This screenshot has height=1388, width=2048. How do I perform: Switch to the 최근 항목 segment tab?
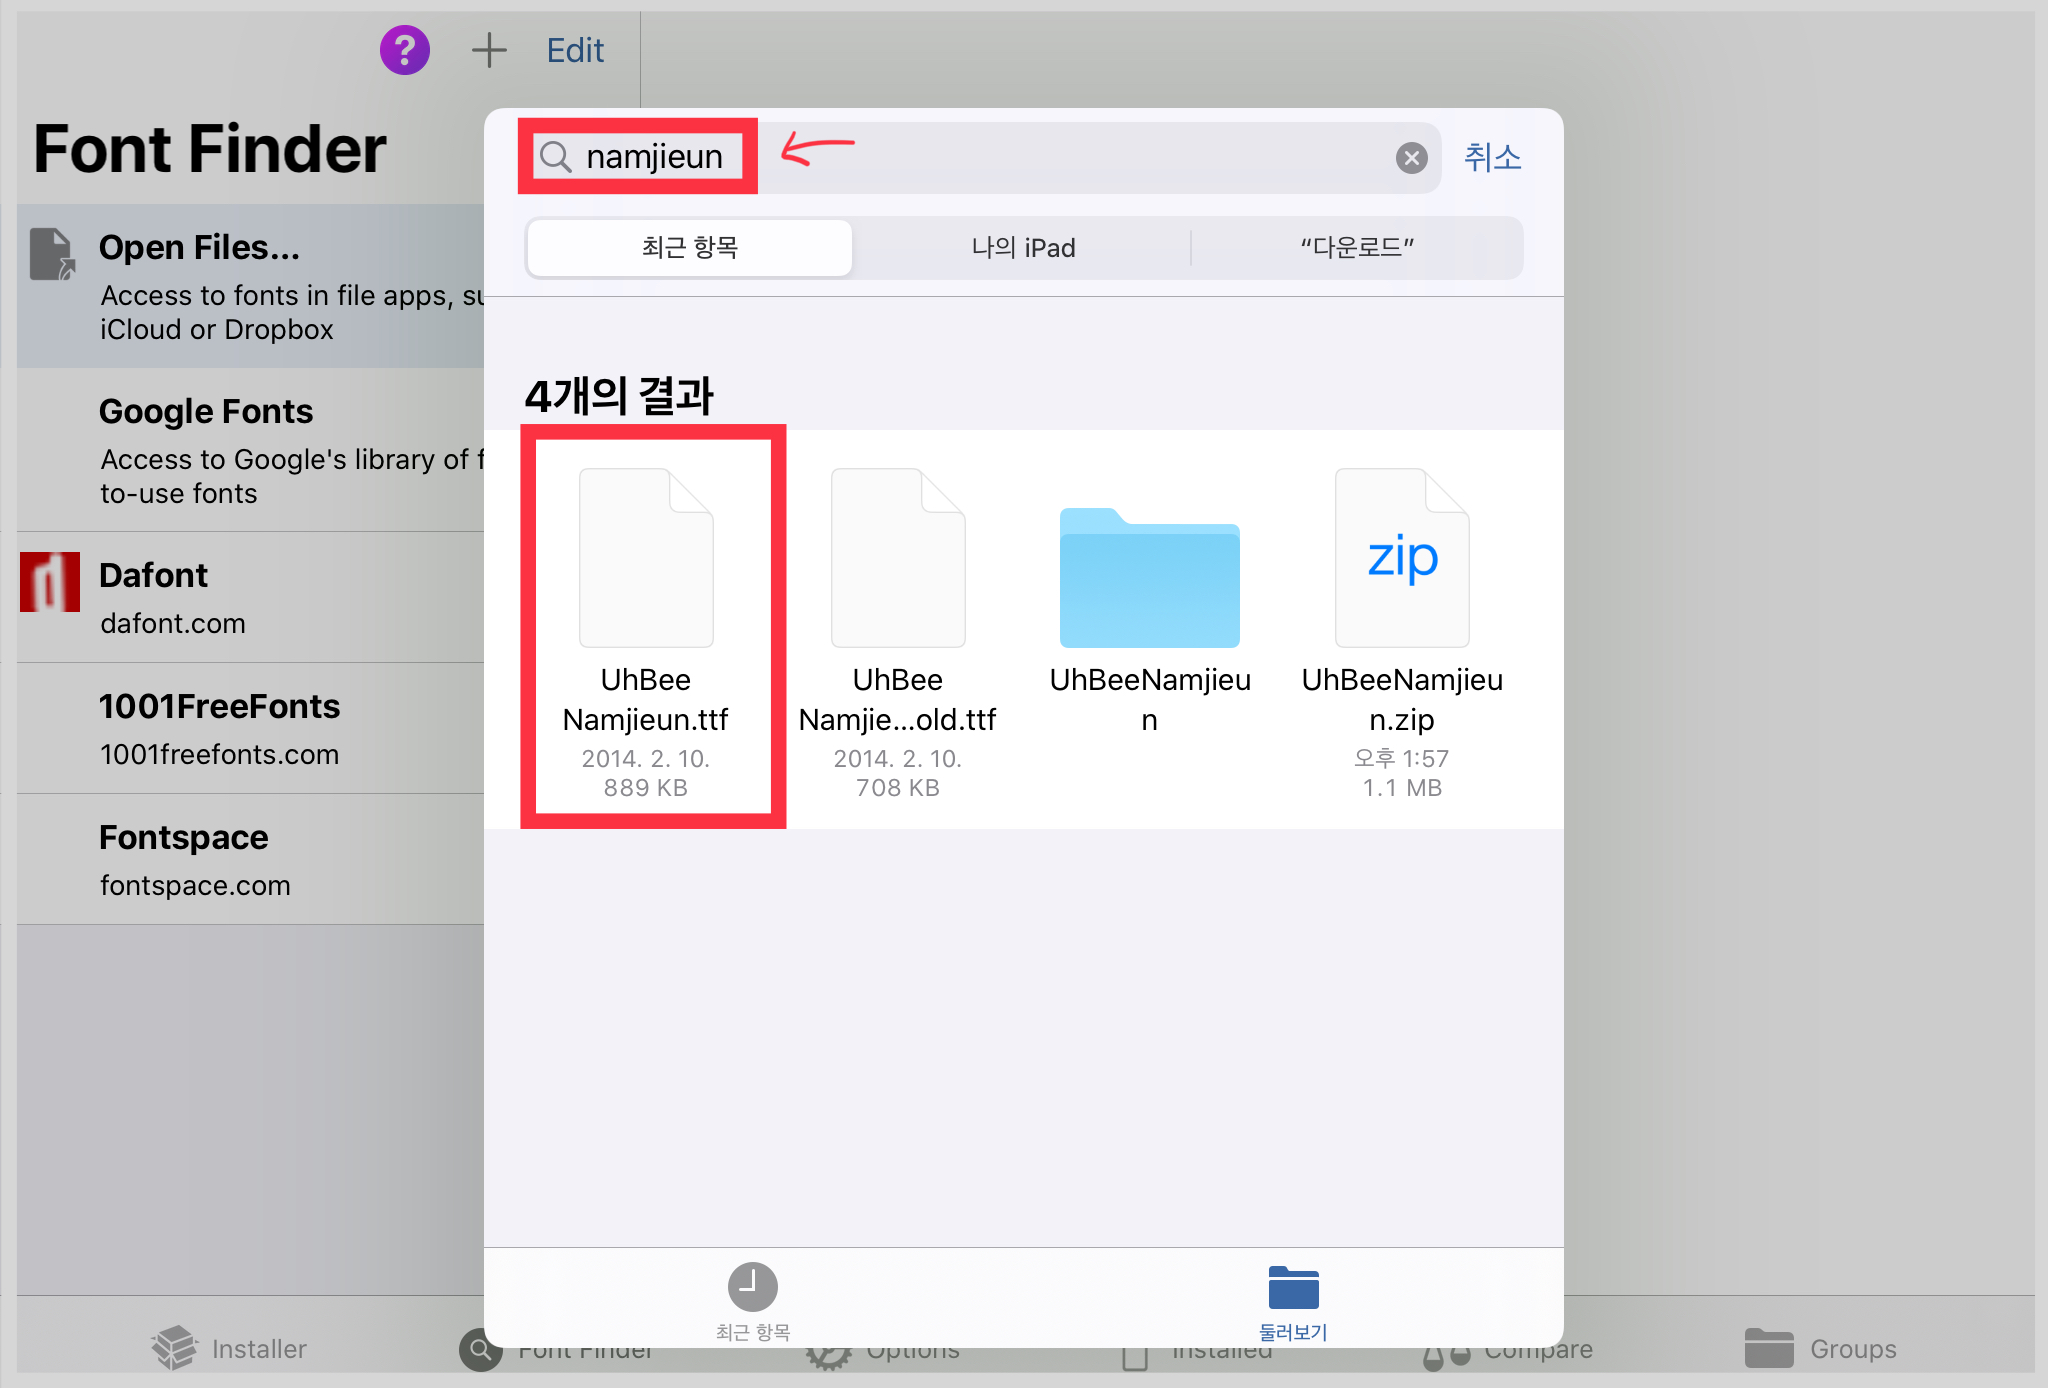click(689, 248)
